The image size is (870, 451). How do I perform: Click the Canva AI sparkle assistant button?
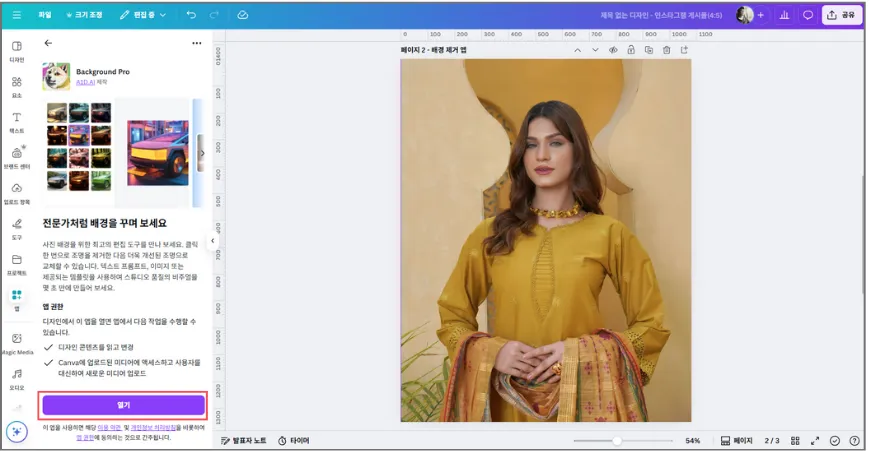click(x=17, y=432)
